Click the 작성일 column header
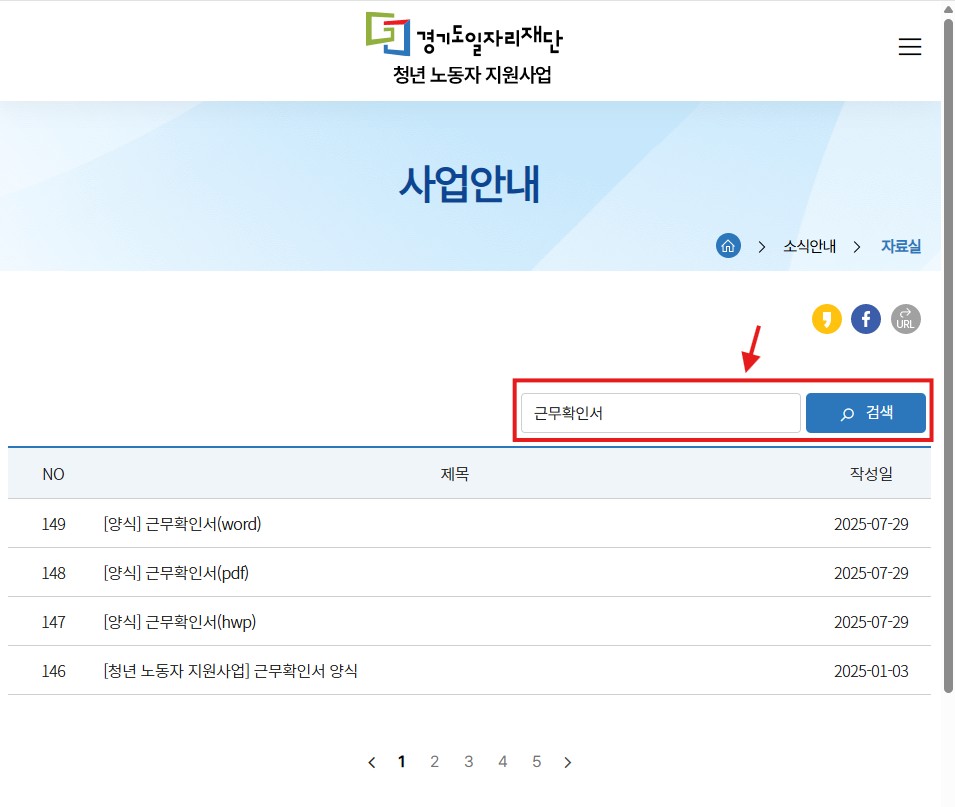Viewport: 955px width, 807px height. [871, 473]
